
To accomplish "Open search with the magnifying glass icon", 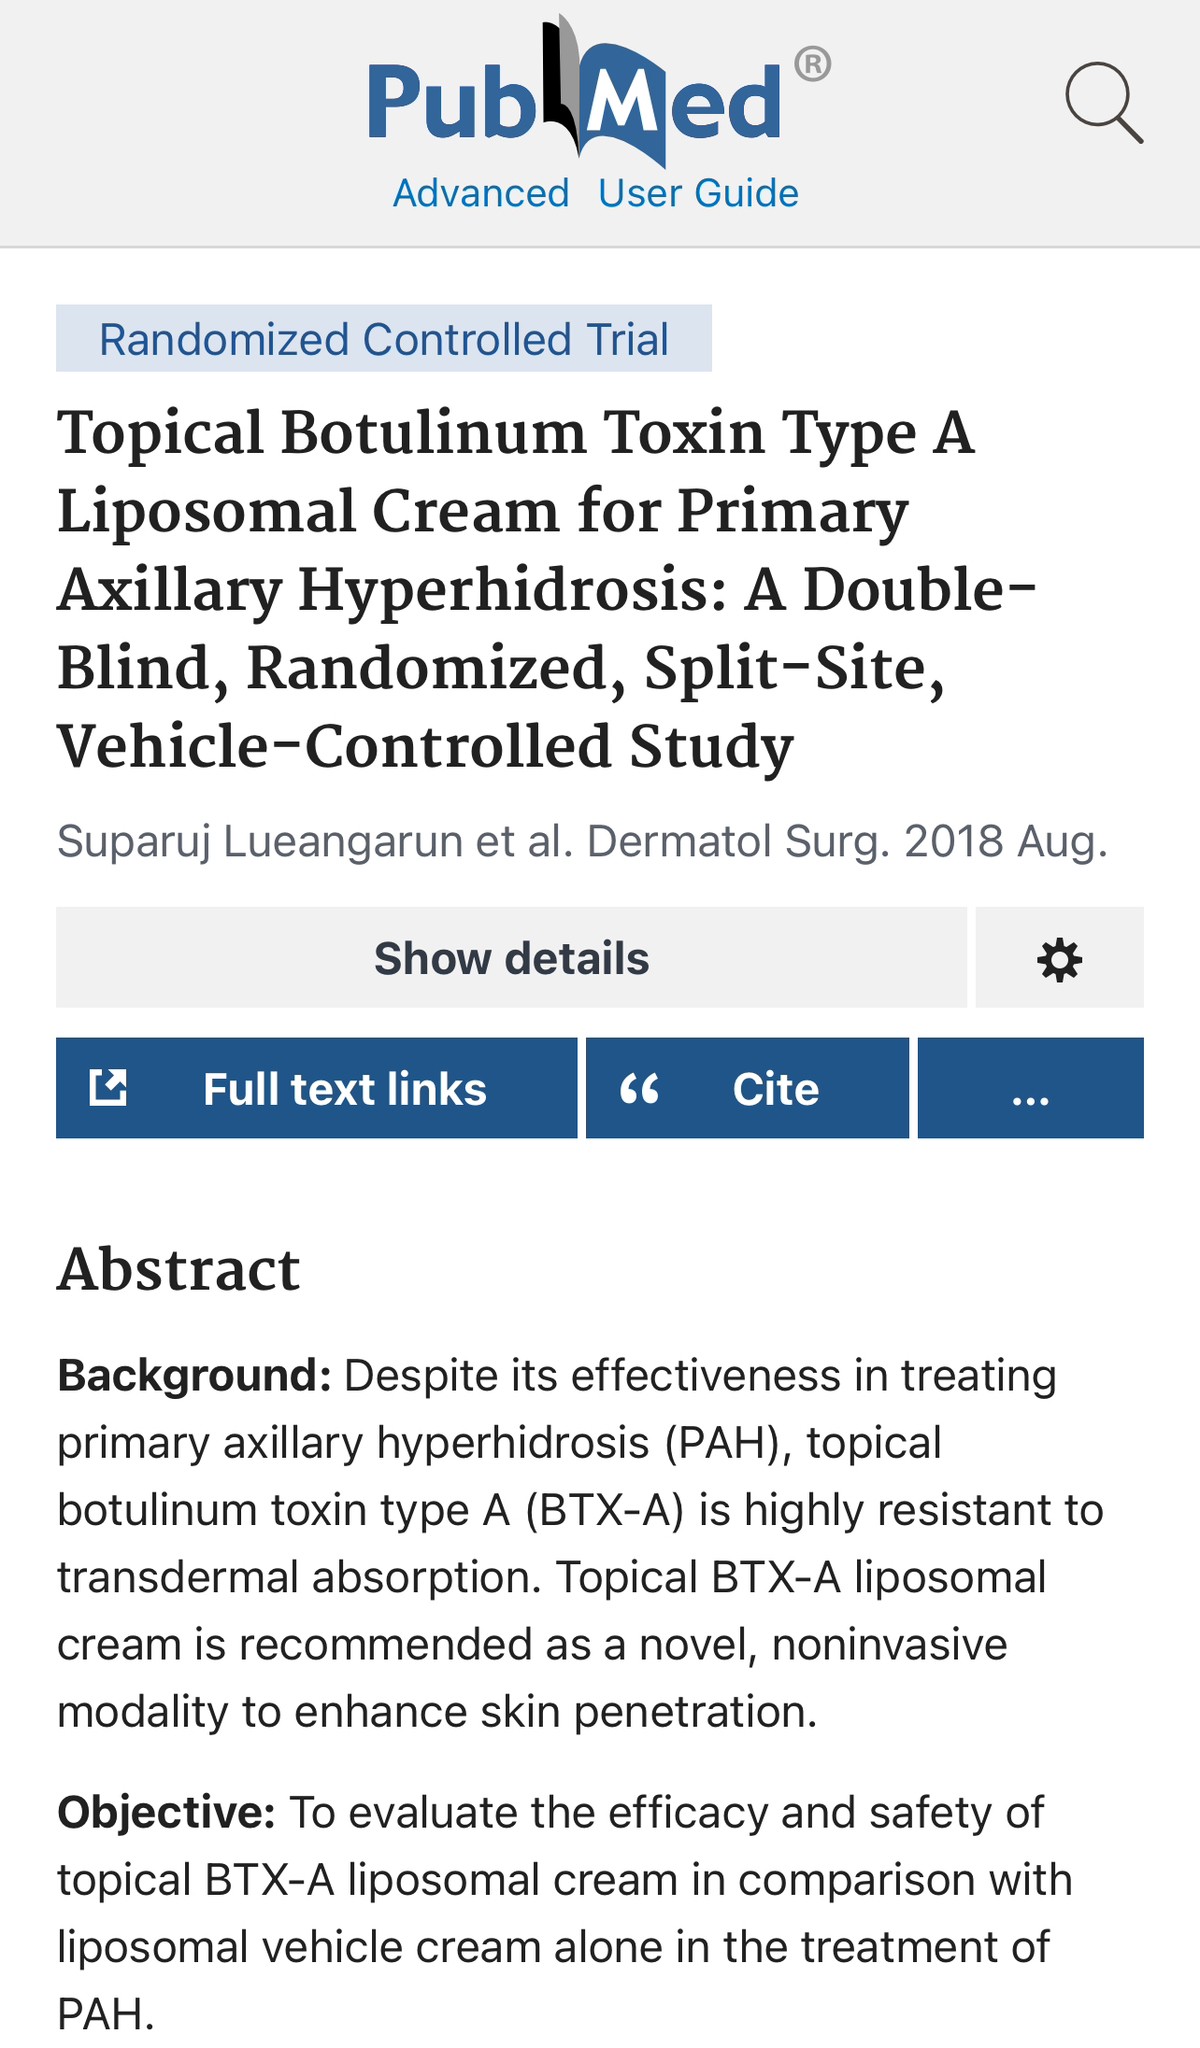I will [x=1103, y=103].
